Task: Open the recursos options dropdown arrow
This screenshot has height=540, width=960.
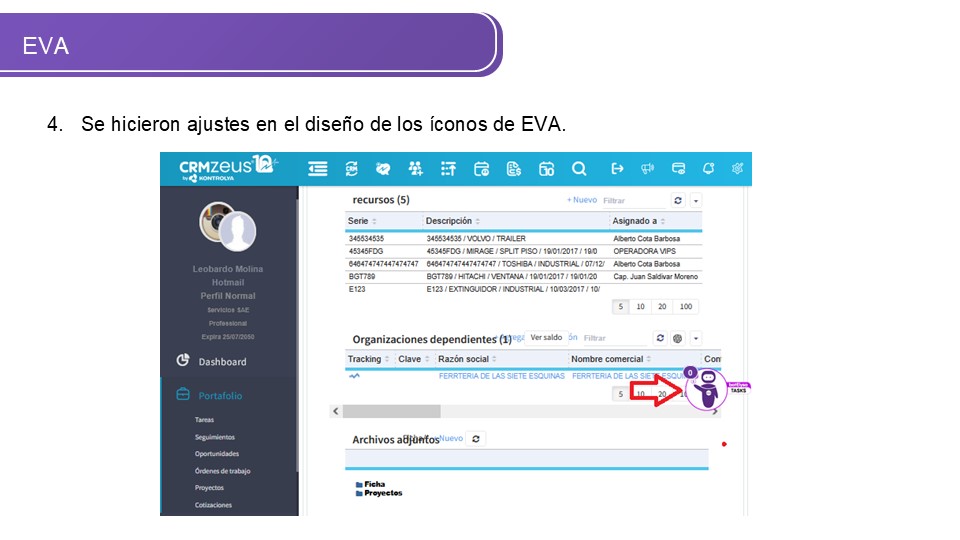Action: coord(696,200)
